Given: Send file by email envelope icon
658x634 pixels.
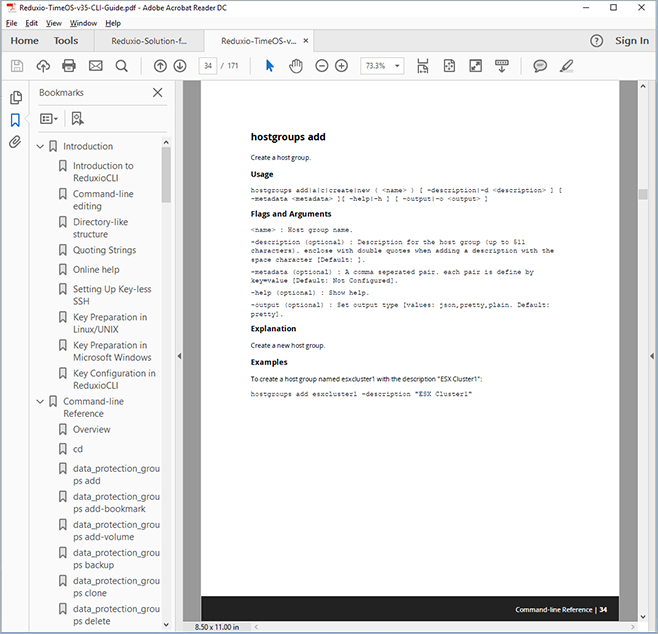Looking at the screenshot, I should pyautogui.click(x=96, y=66).
